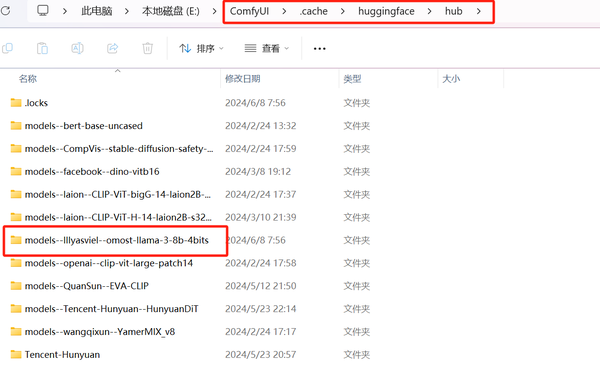This screenshot has width=600, height=371.
Task: Select models--Tencent-Hunyuan--HunyuanDiT folder
Action: pos(111,309)
